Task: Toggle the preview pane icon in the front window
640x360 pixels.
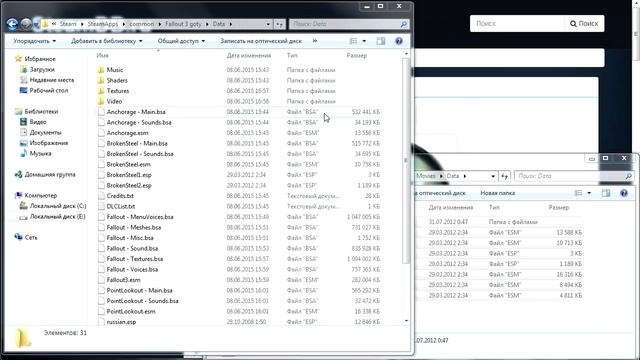Action: 380,41
